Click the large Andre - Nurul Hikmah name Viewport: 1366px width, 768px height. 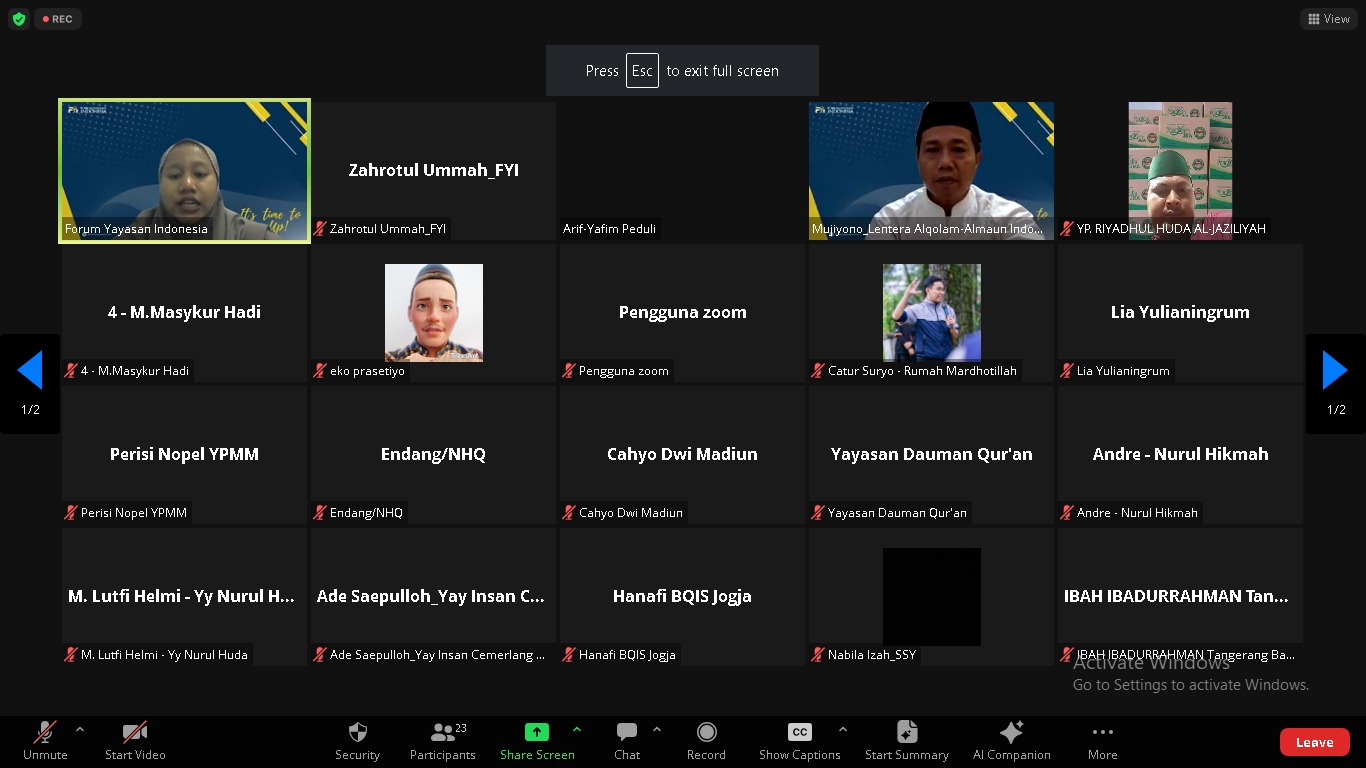(x=1180, y=454)
